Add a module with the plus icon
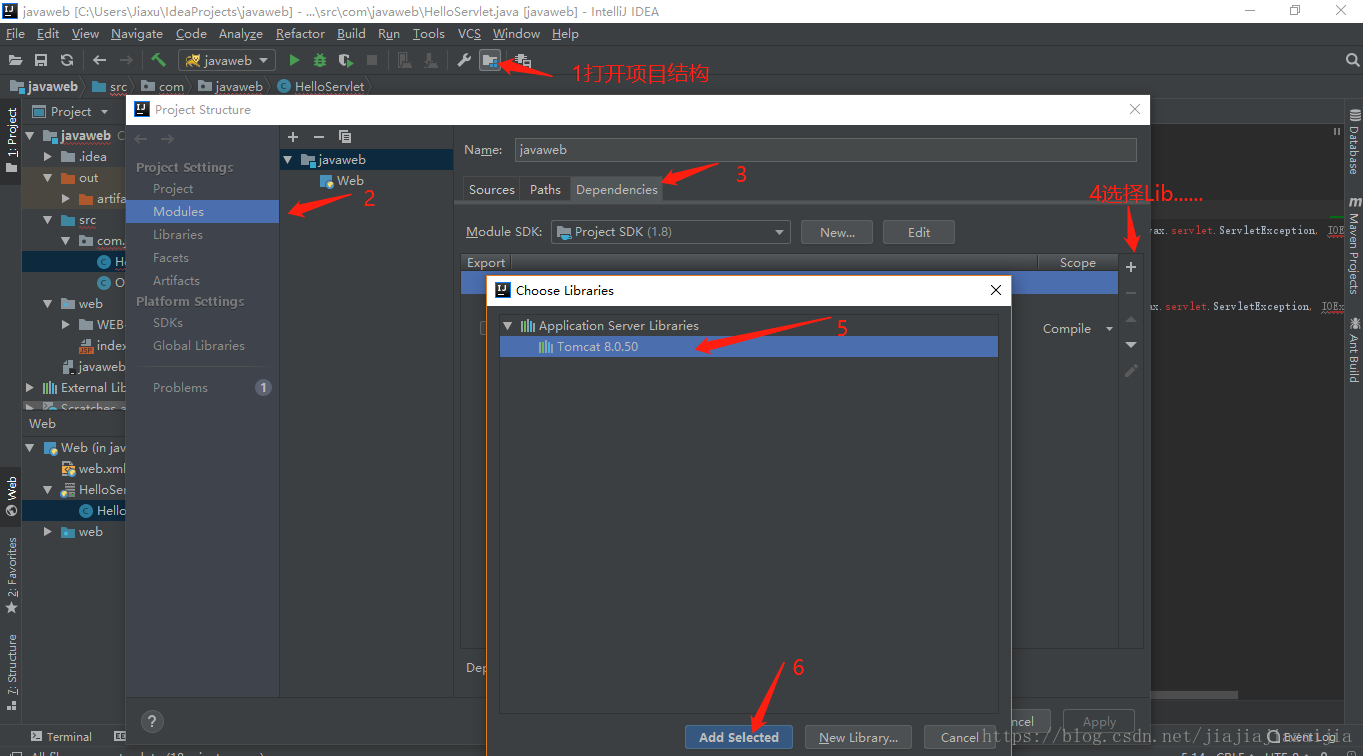This screenshot has height=756, width=1363. [x=293, y=136]
